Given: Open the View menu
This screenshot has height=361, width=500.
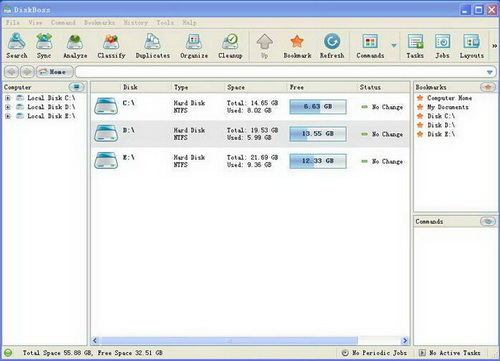Looking at the screenshot, I should (x=35, y=23).
